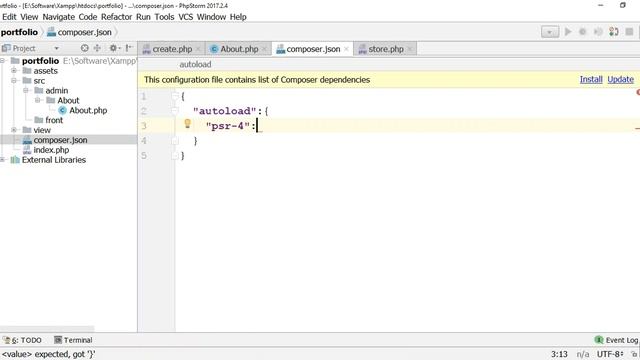Collapse the About folder node

click(38, 100)
